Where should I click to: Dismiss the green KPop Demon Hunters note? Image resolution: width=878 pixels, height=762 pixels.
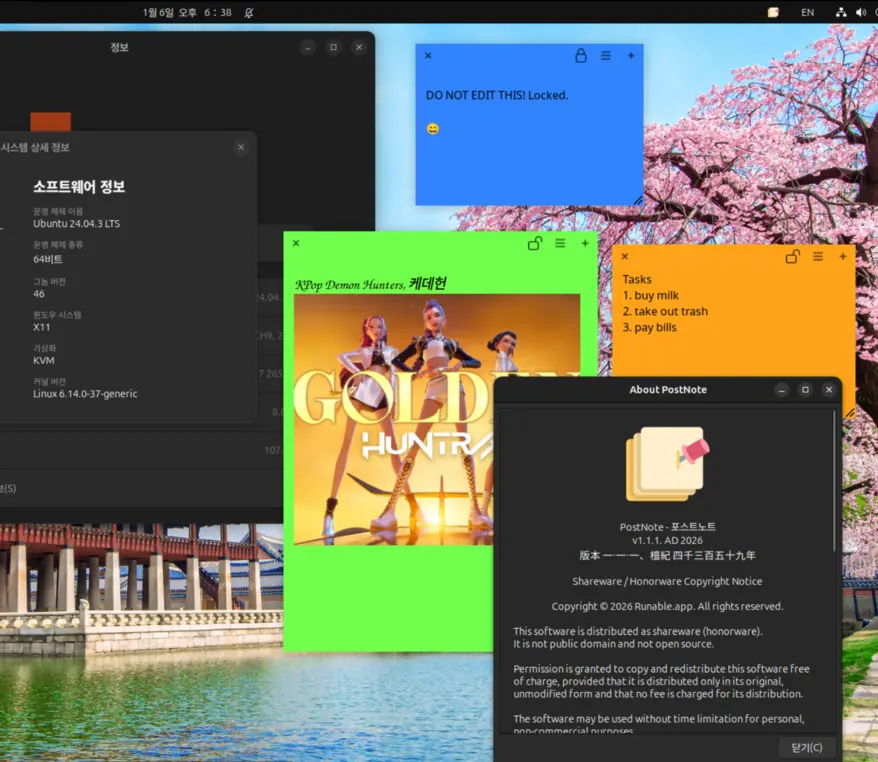pos(296,243)
